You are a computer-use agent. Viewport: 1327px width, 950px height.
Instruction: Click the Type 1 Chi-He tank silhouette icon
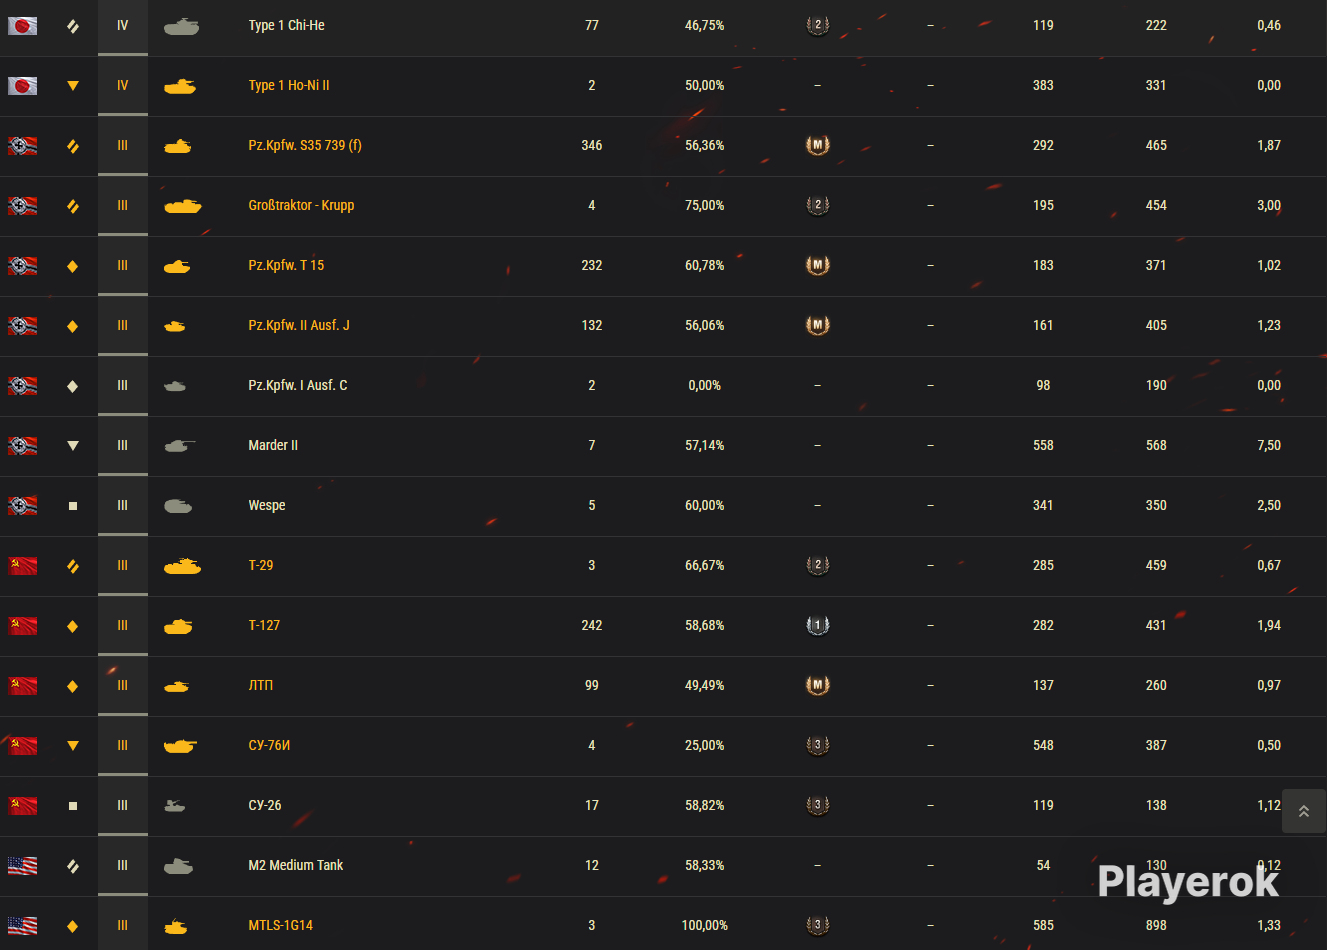pyautogui.click(x=181, y=26)
